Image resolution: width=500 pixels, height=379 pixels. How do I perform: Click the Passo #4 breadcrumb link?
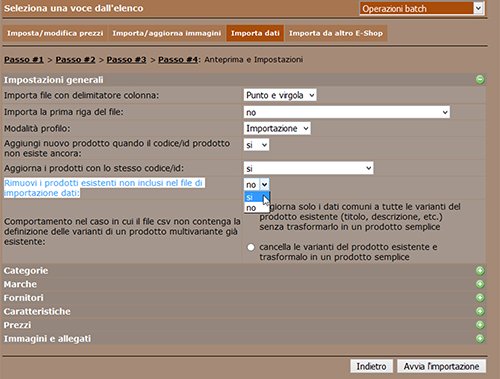(x=178, y=60)
